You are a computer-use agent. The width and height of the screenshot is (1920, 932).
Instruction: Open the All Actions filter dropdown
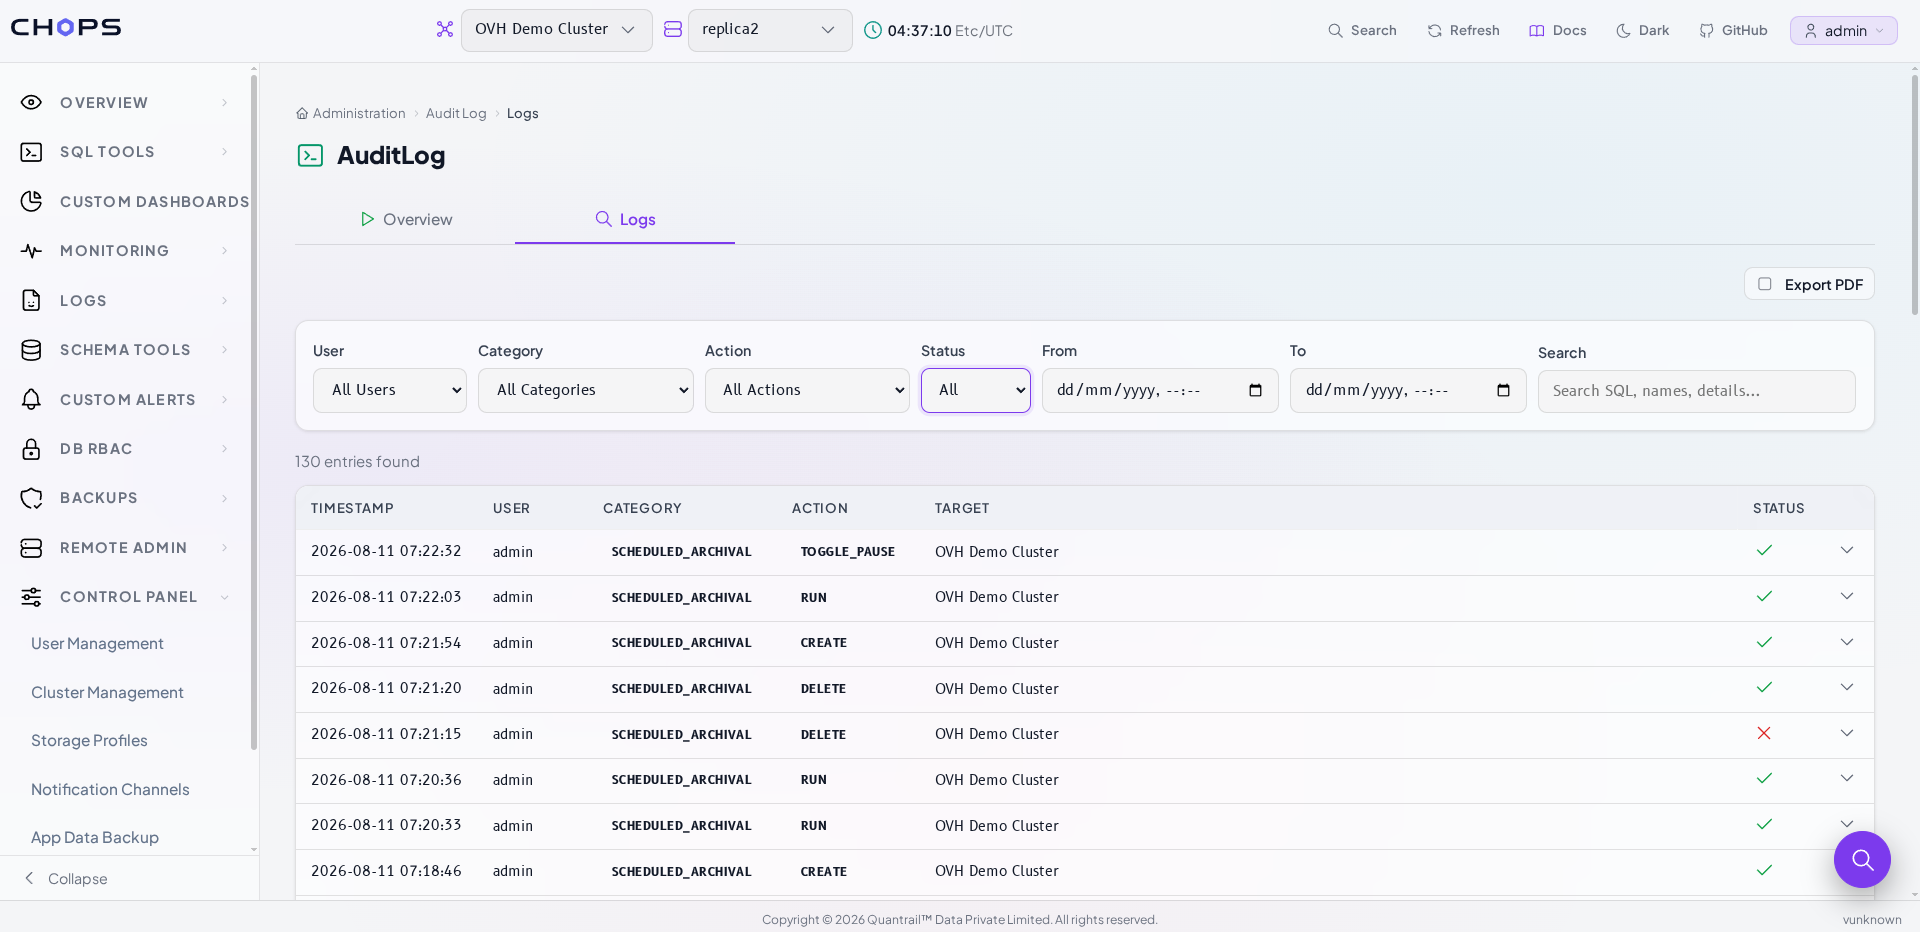[x=807, y=390]
